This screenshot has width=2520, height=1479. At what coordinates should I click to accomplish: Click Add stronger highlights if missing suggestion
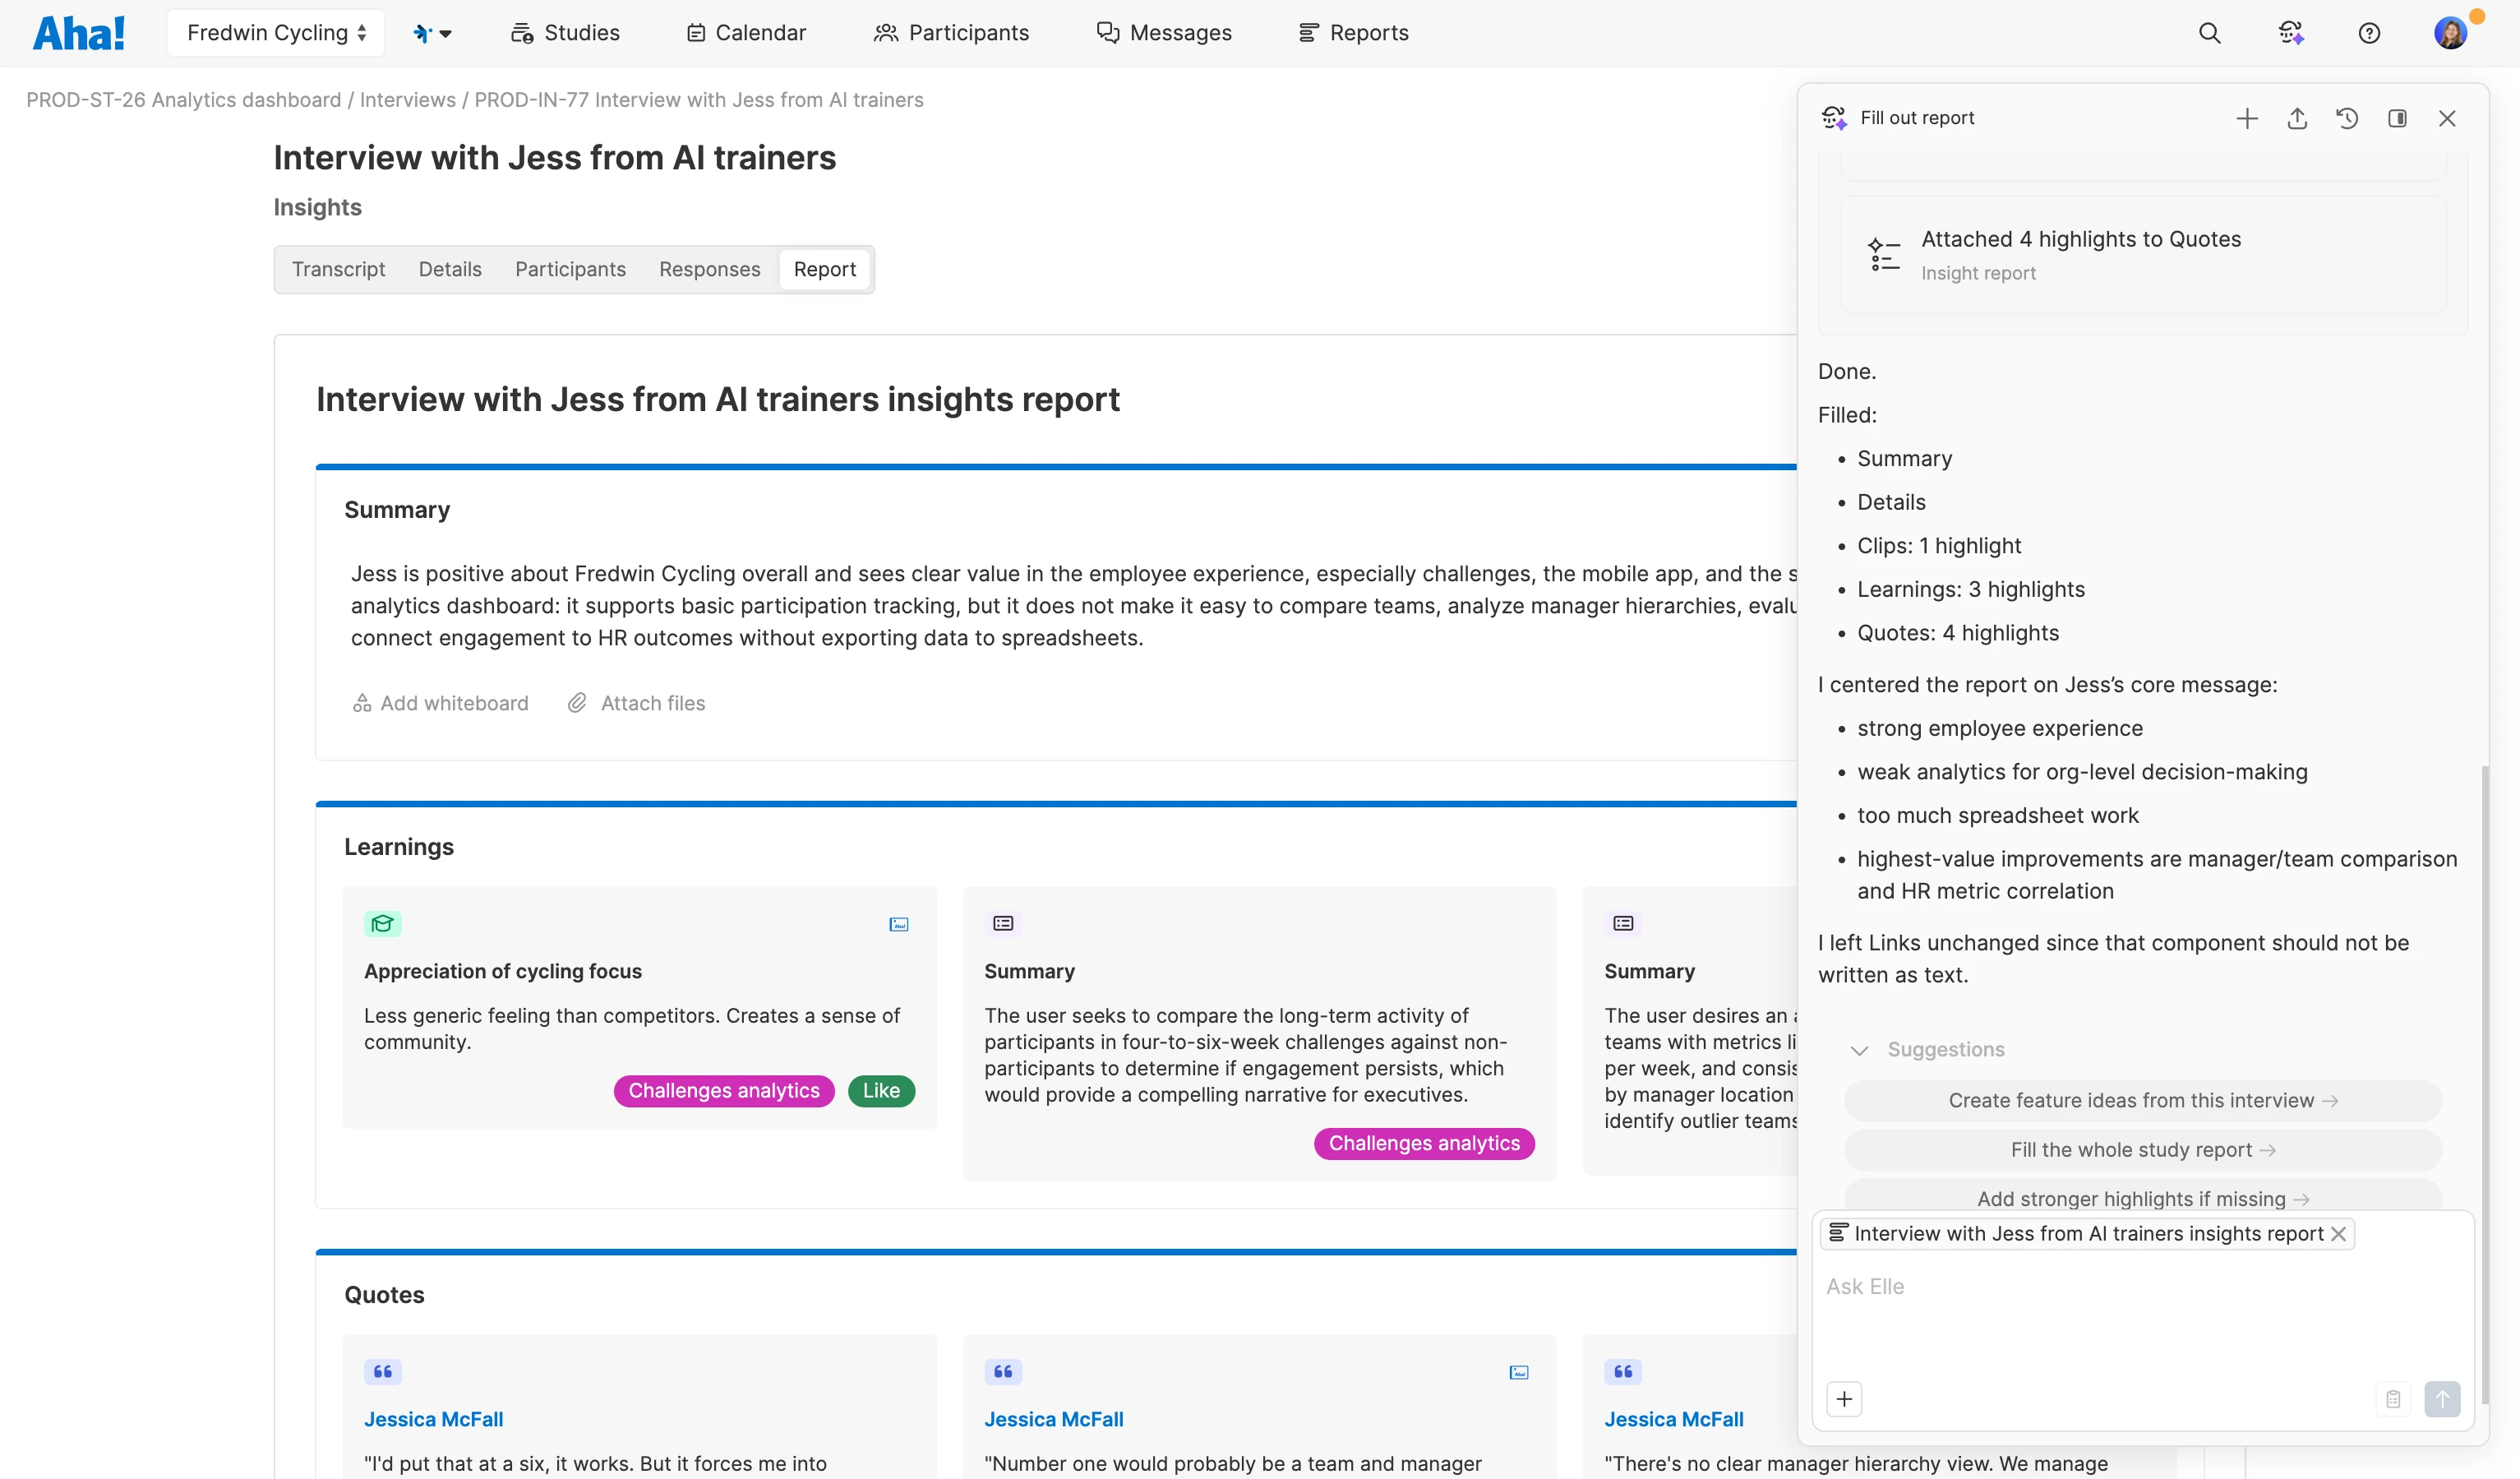pos(2143,1197)
